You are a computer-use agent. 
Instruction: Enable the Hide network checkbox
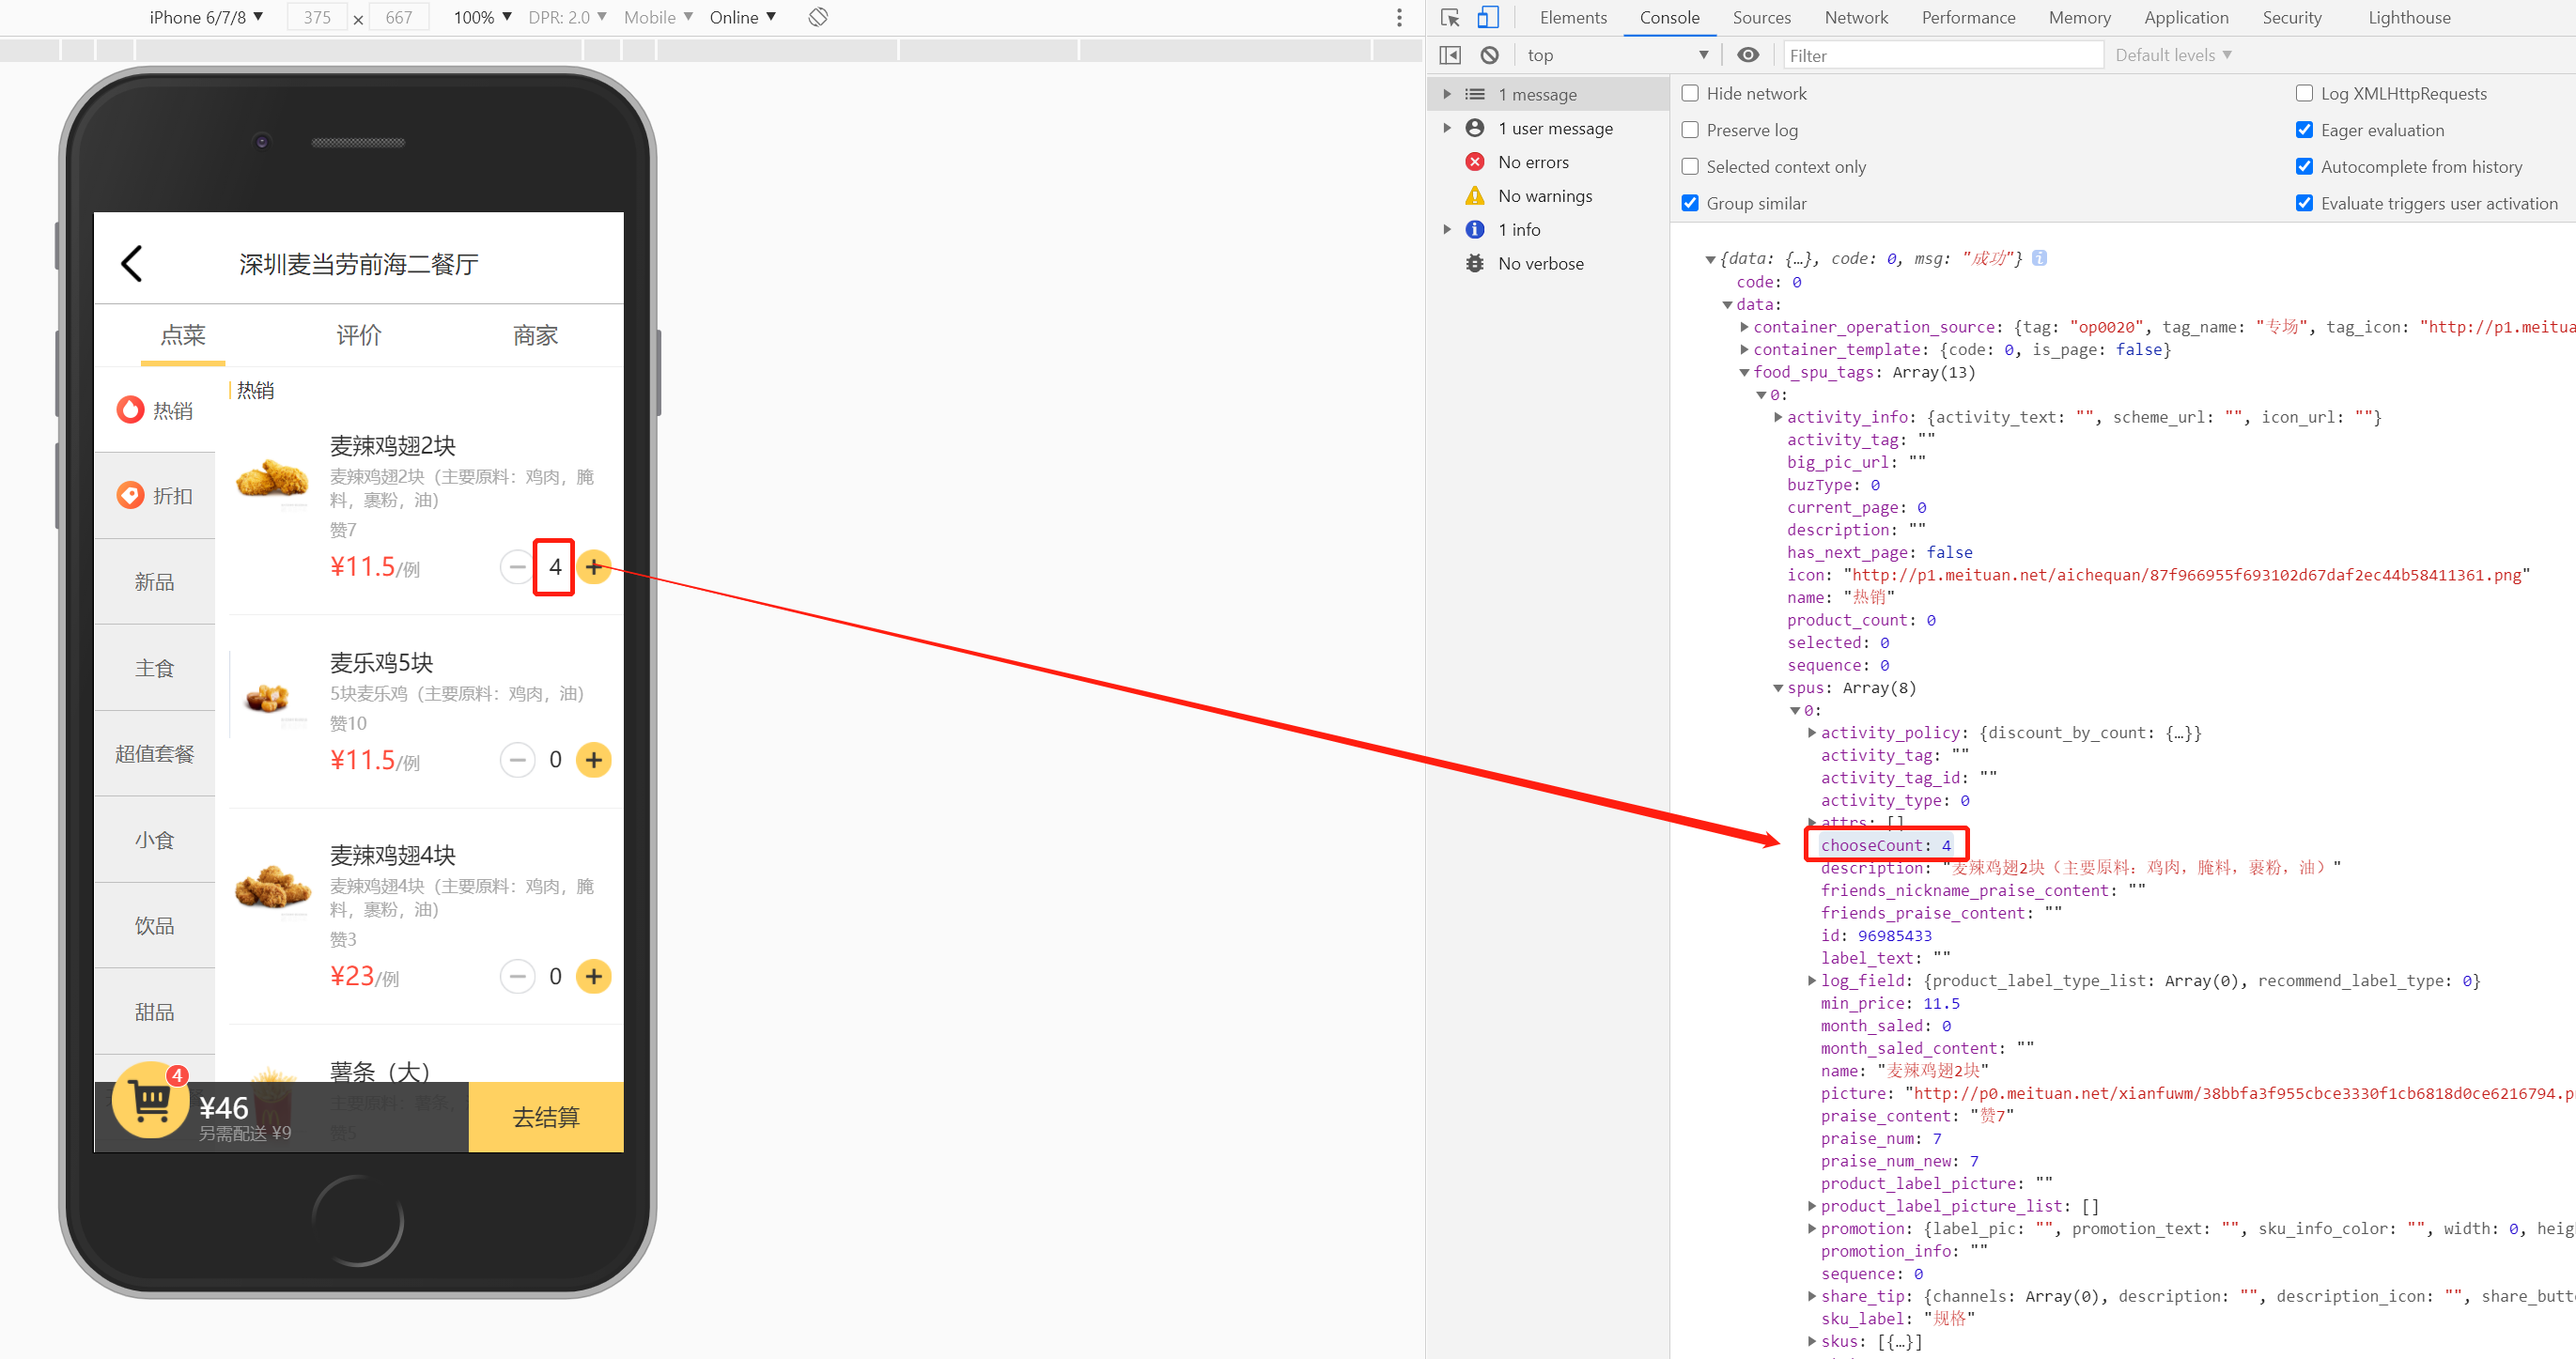(x=1690, y=93)
